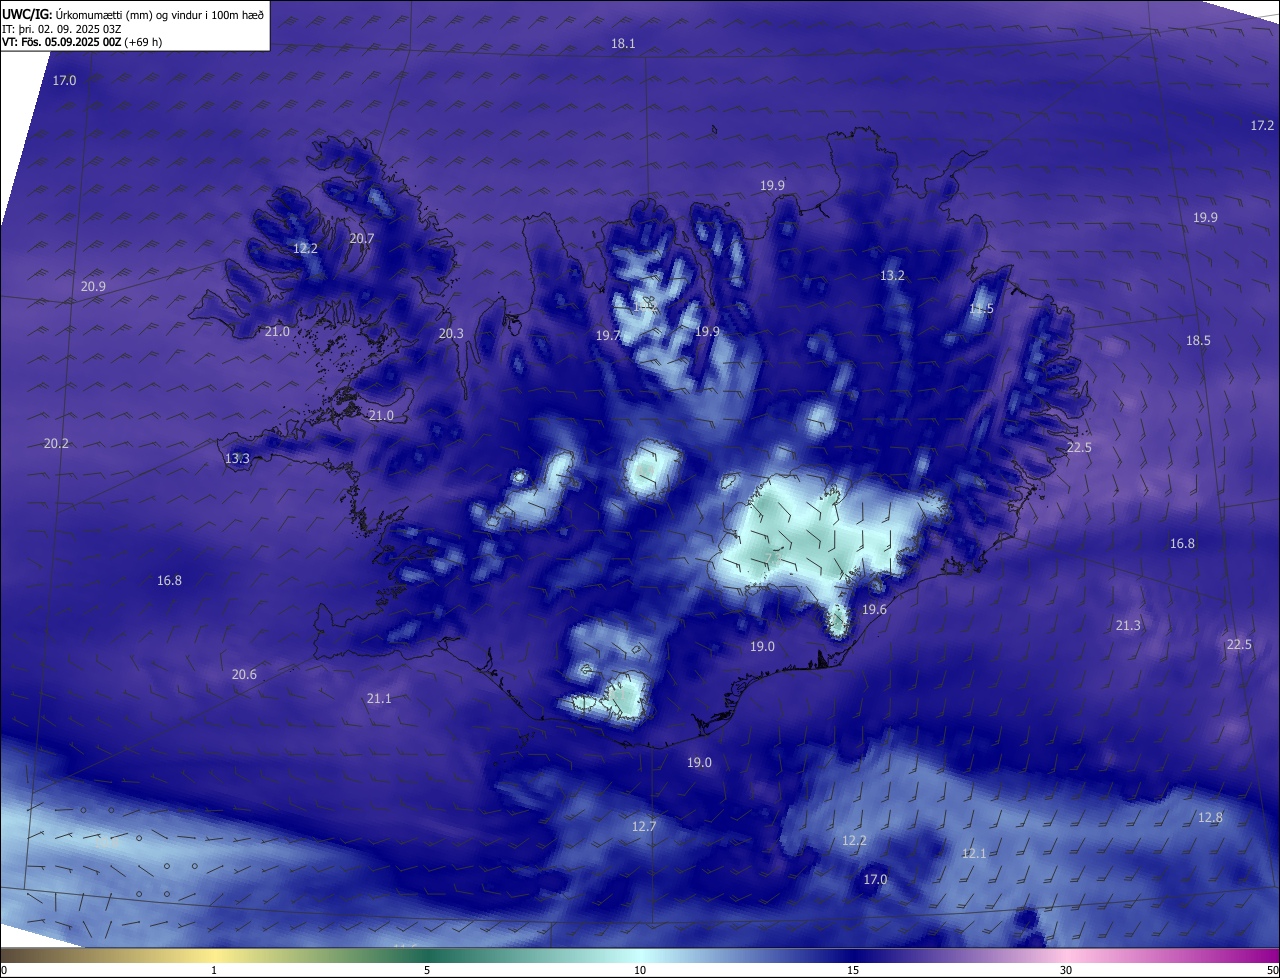Click the colorbar tick label 10
1280x978 pixels.
coord(640,970)
